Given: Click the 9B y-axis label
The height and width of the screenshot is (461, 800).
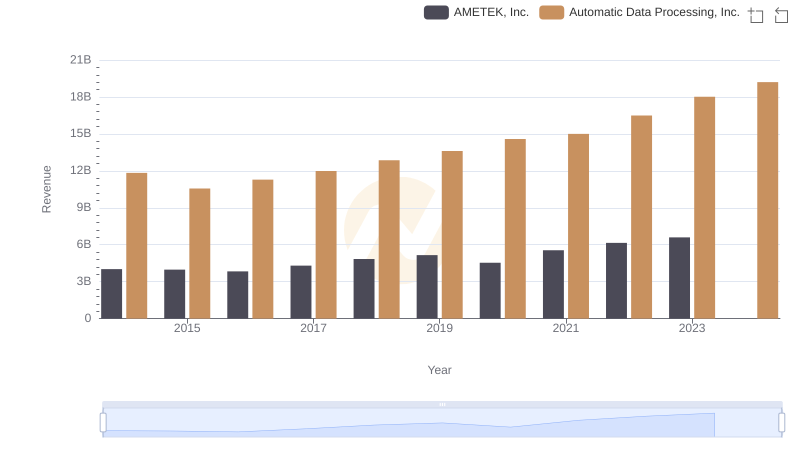Looking at the screenshot, I should pyautogui.click(x=84, y=208).
